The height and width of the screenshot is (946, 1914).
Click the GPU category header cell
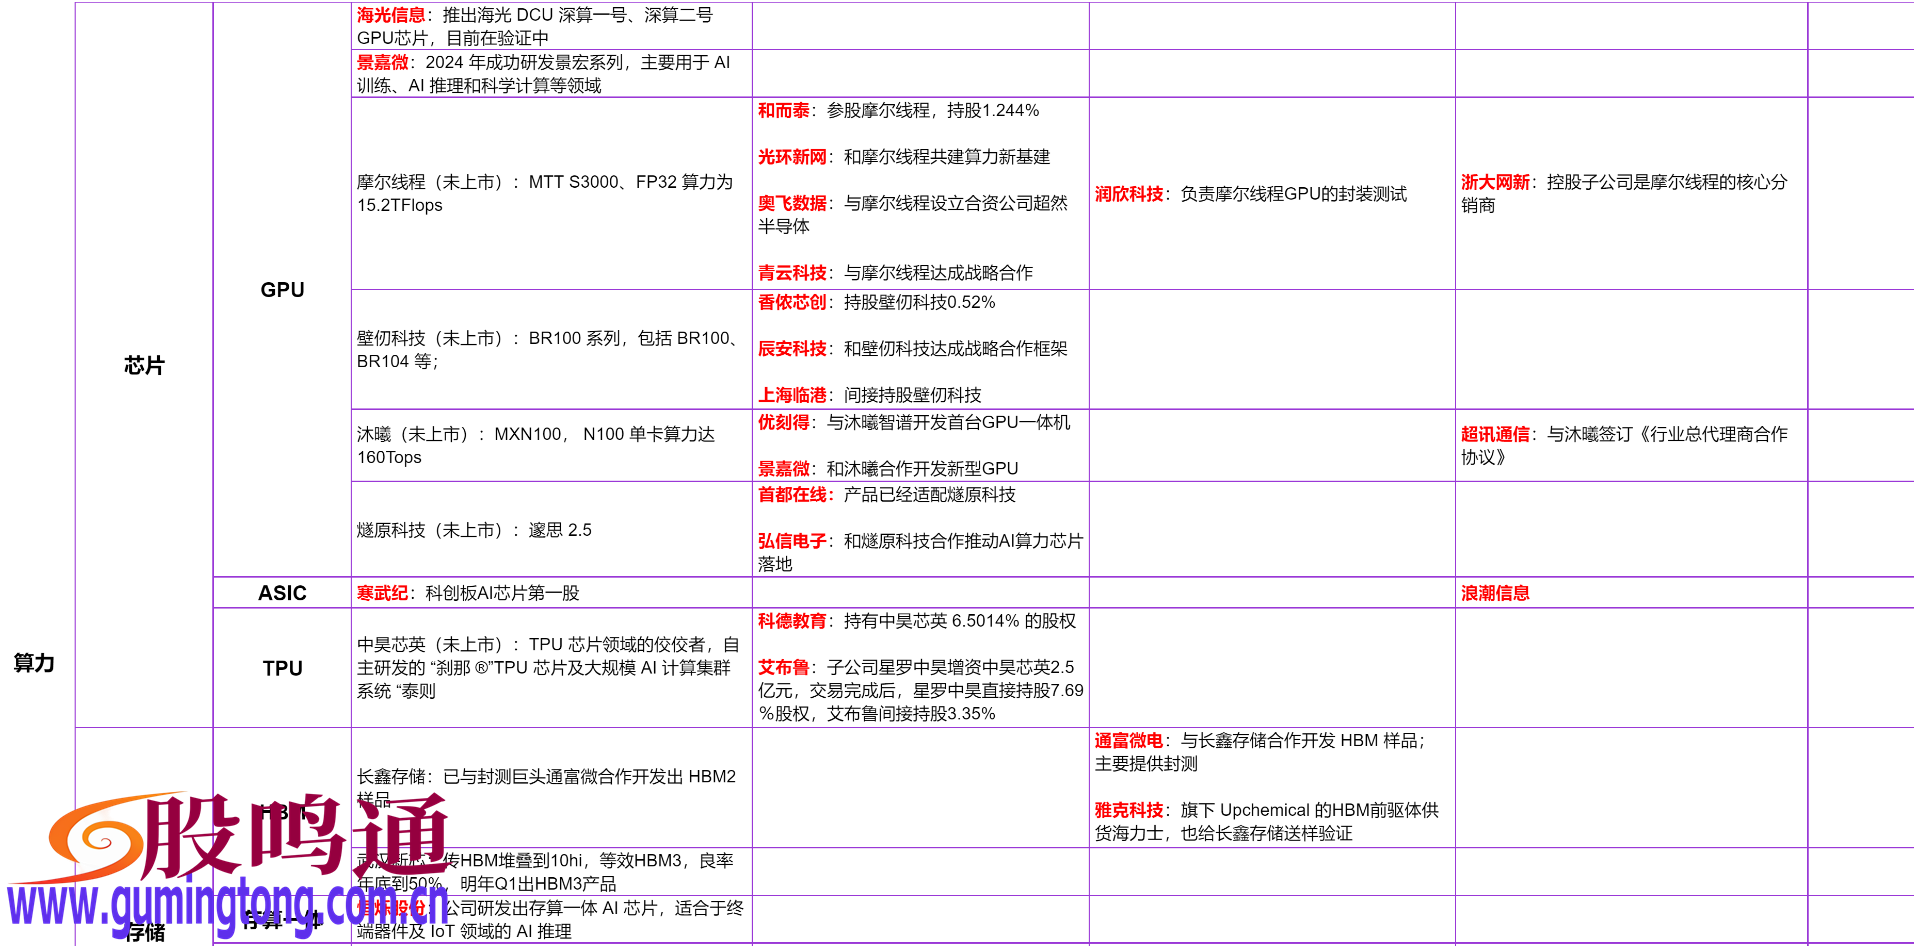pyautogui.click(x=283, y=289)
